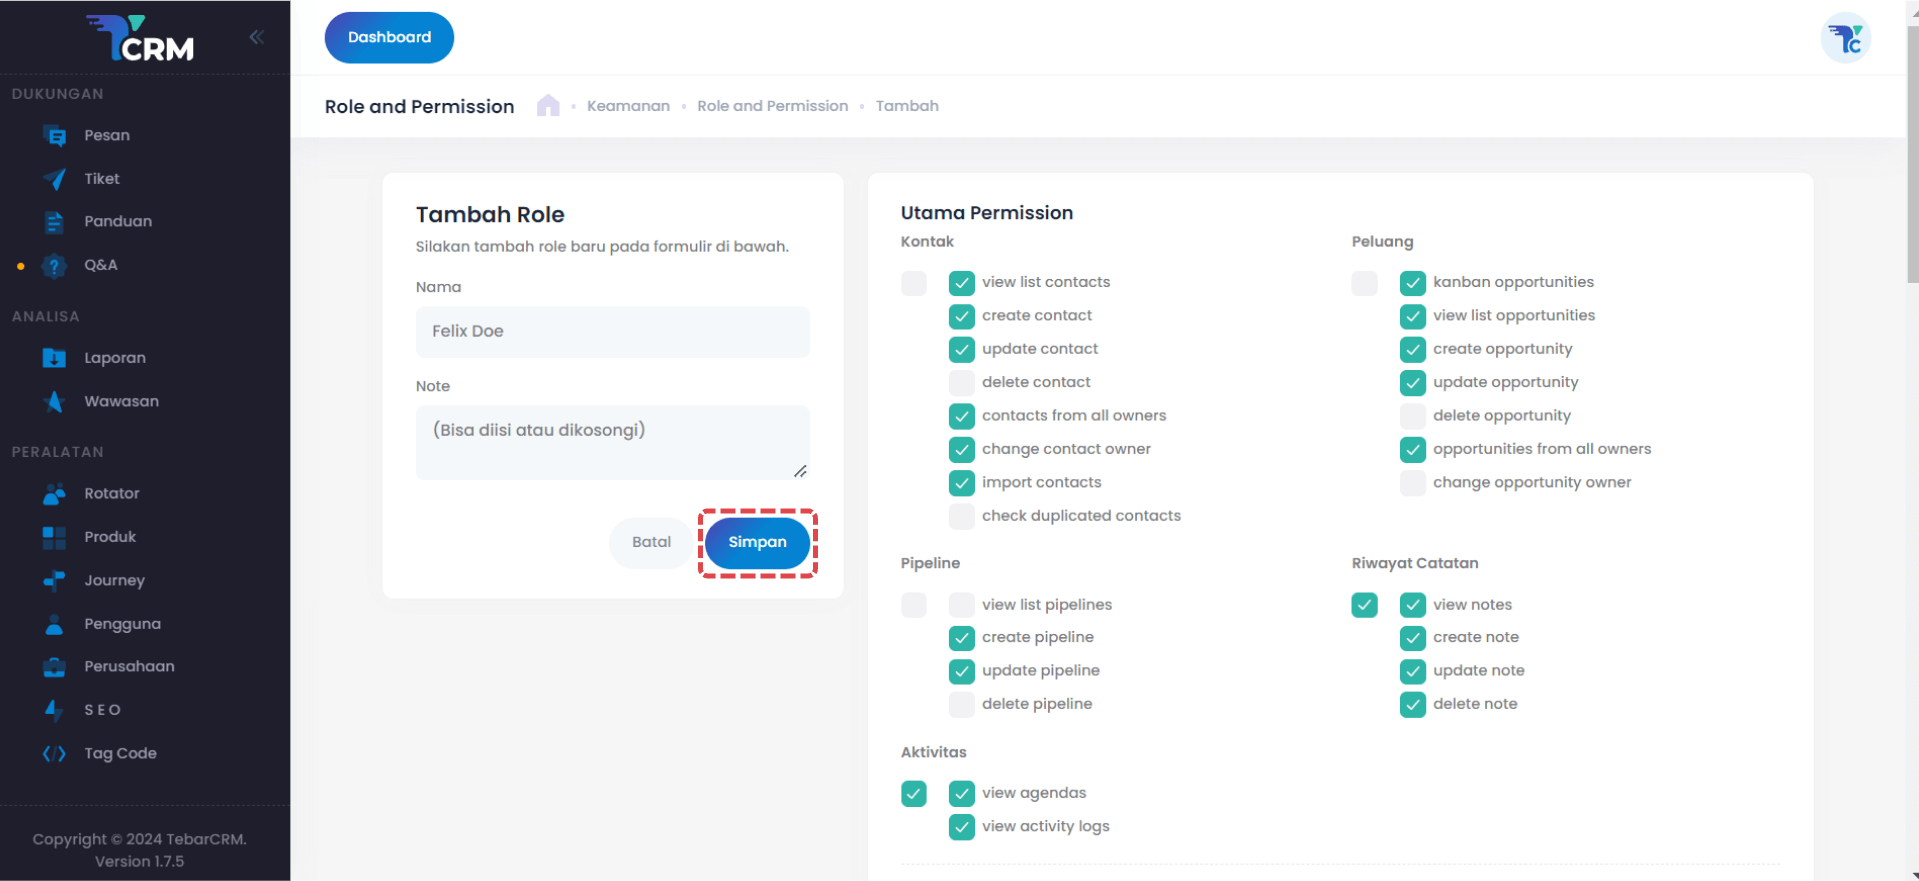Click the home icon in breadcrumb
The height and width of the screenshot is (881, 1919).
point(548,106)
